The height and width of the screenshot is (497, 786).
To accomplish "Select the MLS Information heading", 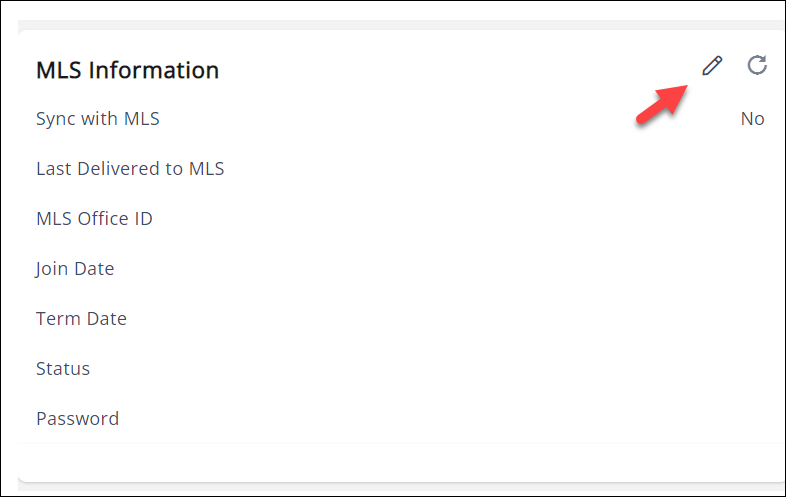I will pos(128,70).
